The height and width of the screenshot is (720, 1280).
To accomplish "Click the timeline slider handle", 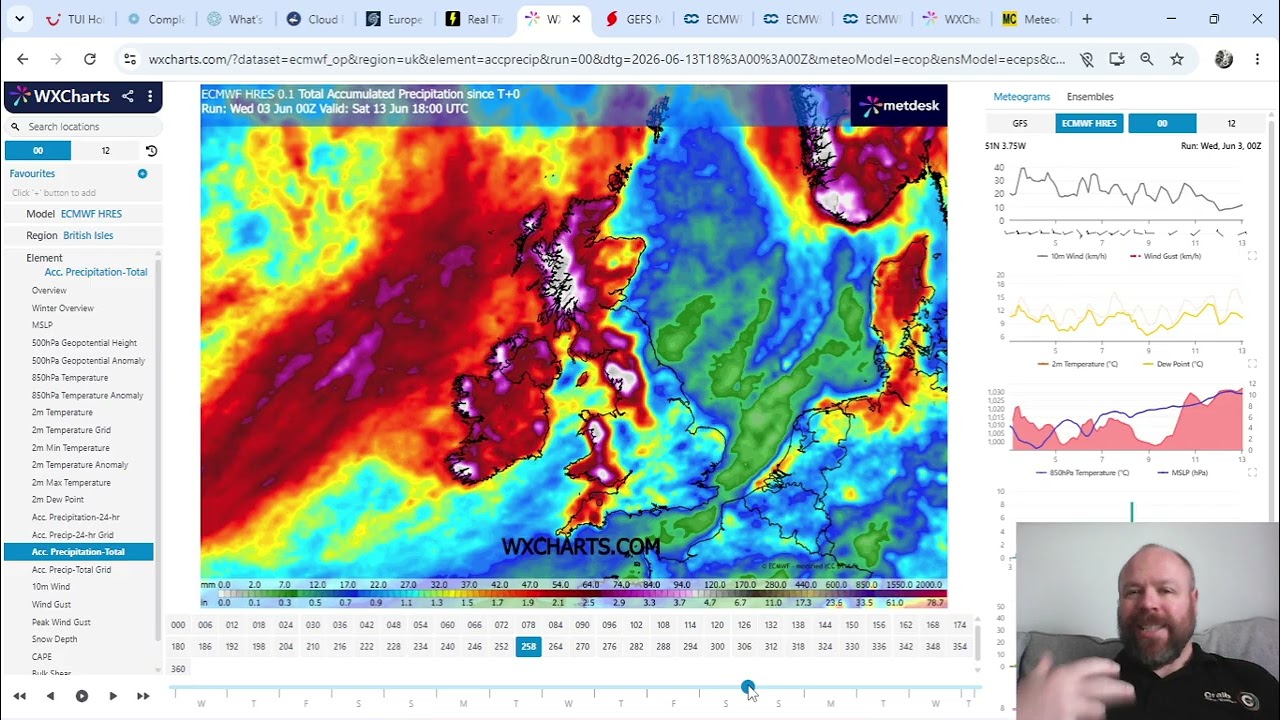I will [748, 687].
